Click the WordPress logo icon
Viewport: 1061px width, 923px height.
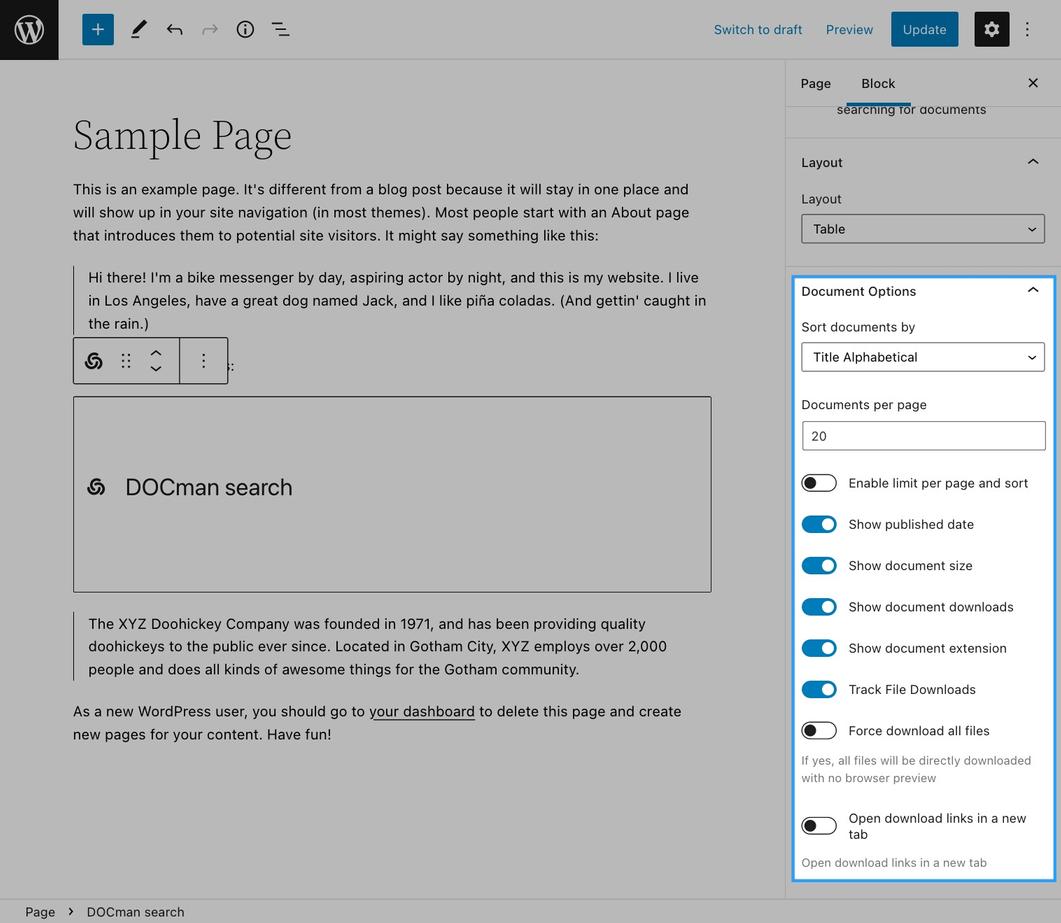click(29, 30)
